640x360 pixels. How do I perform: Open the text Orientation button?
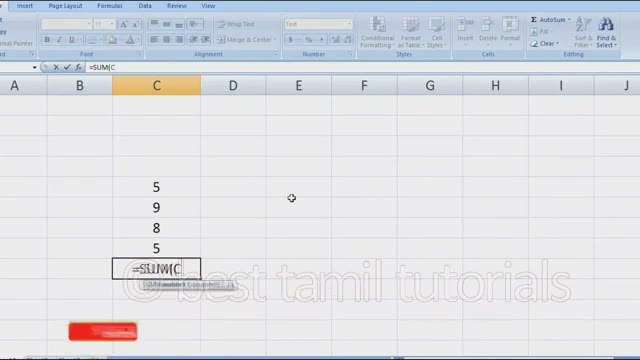coord(194,24)
